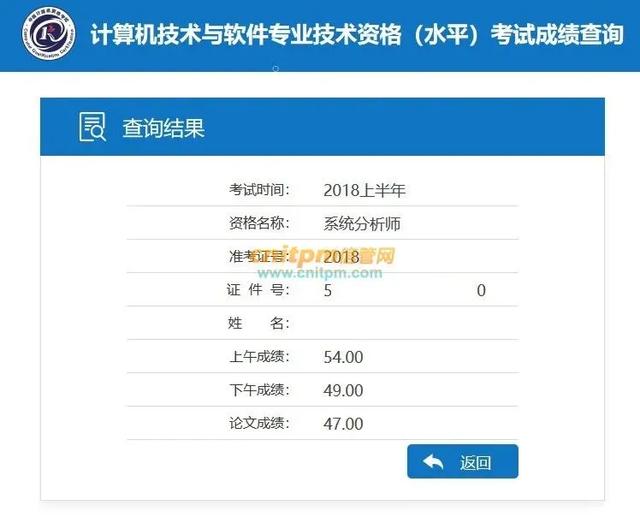Click the query results document-search icon
Image resolution: width=640 pixels, height=517 pixels.
click(x=92, y=127)
